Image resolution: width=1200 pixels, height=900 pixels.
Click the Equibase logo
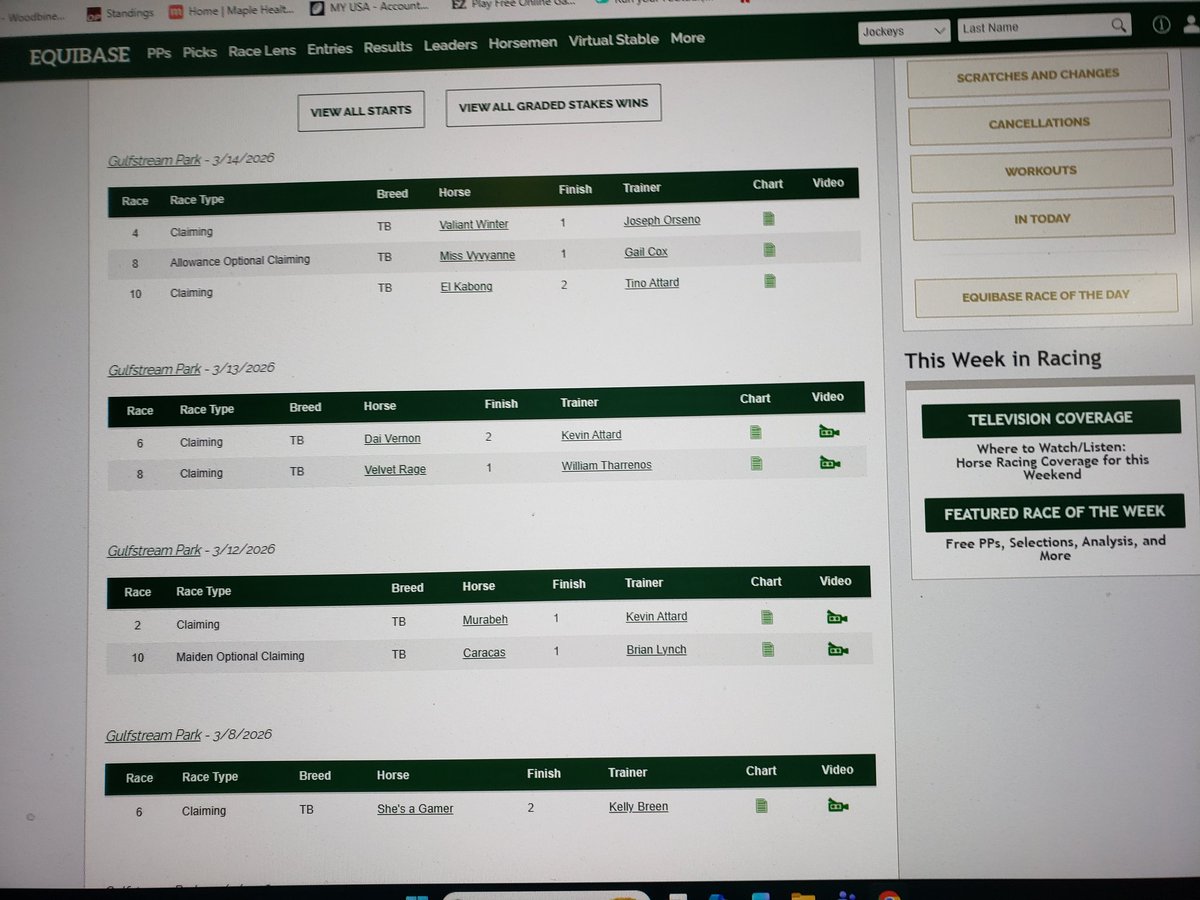pyautogui.click(x=79, y=55)
